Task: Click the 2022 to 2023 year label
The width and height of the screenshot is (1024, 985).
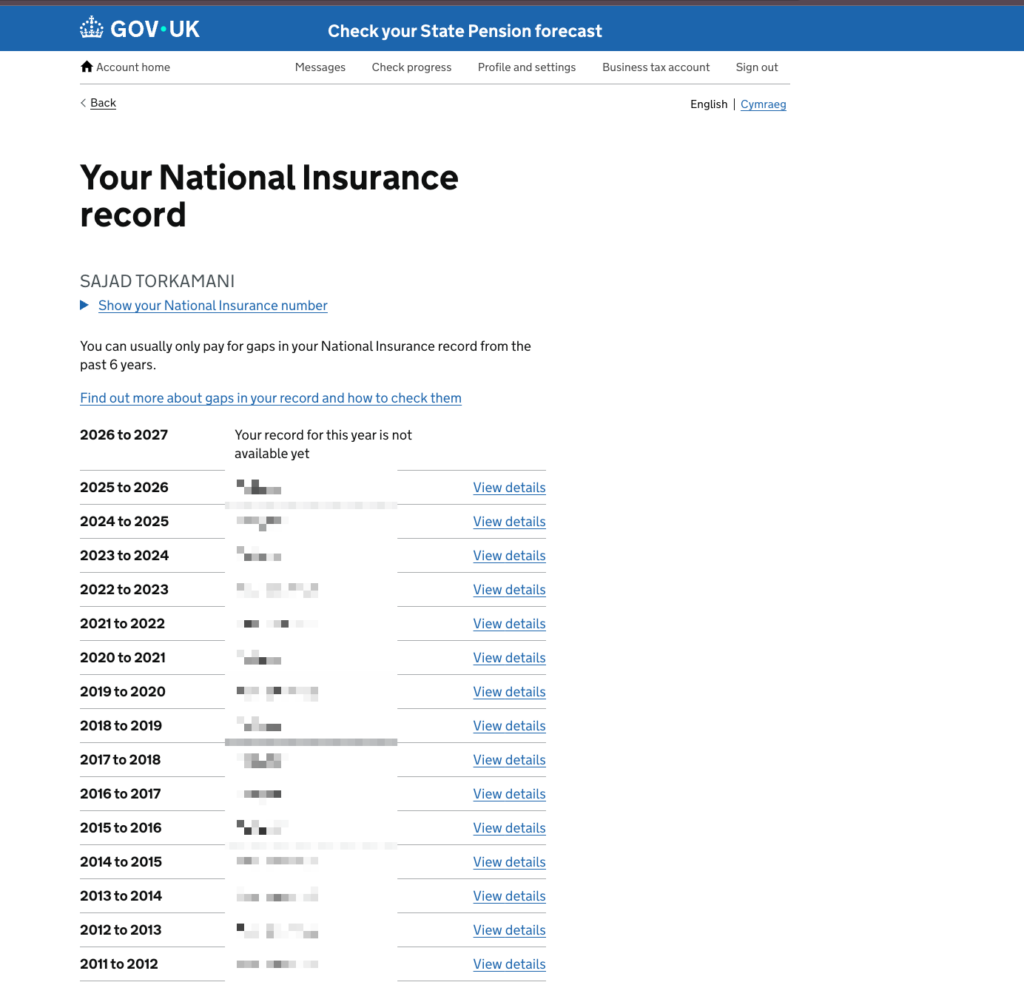Action: 124,589
